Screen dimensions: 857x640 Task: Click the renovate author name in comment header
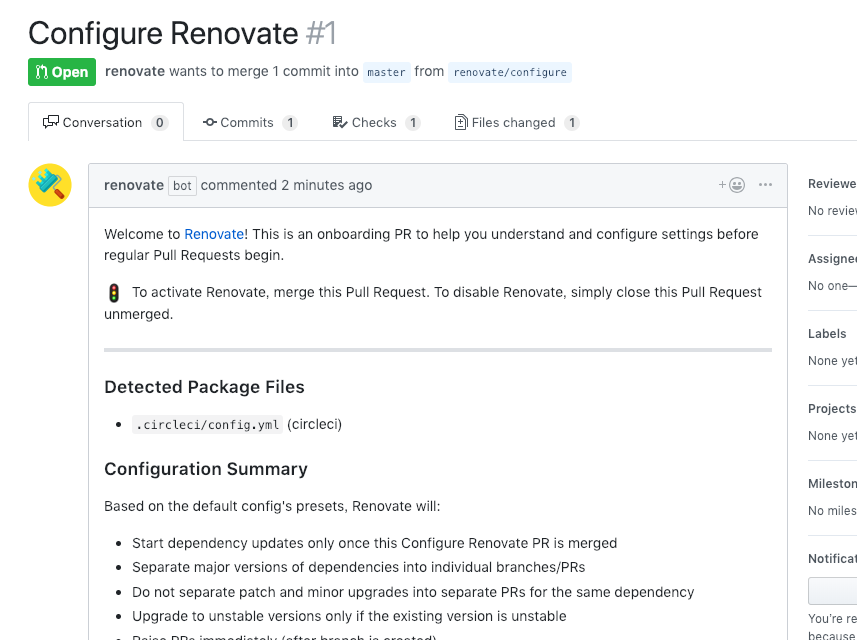tap(134, 185)
